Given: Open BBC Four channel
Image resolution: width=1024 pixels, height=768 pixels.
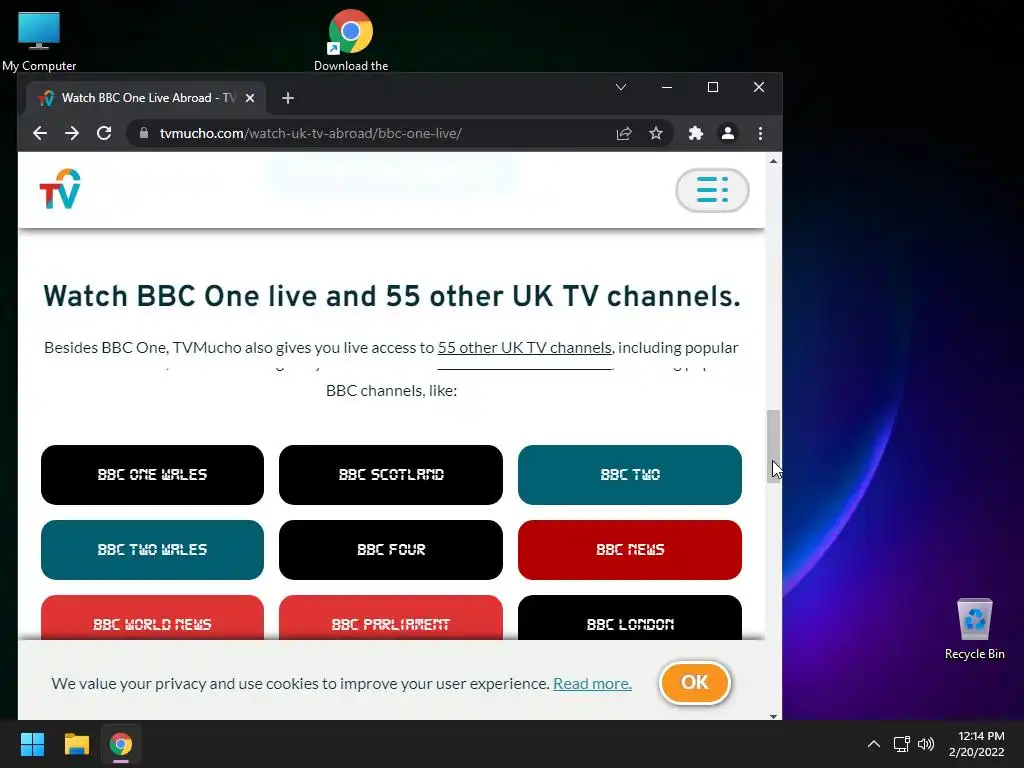Looking at the screenshot, I should (x=391, y=550).
